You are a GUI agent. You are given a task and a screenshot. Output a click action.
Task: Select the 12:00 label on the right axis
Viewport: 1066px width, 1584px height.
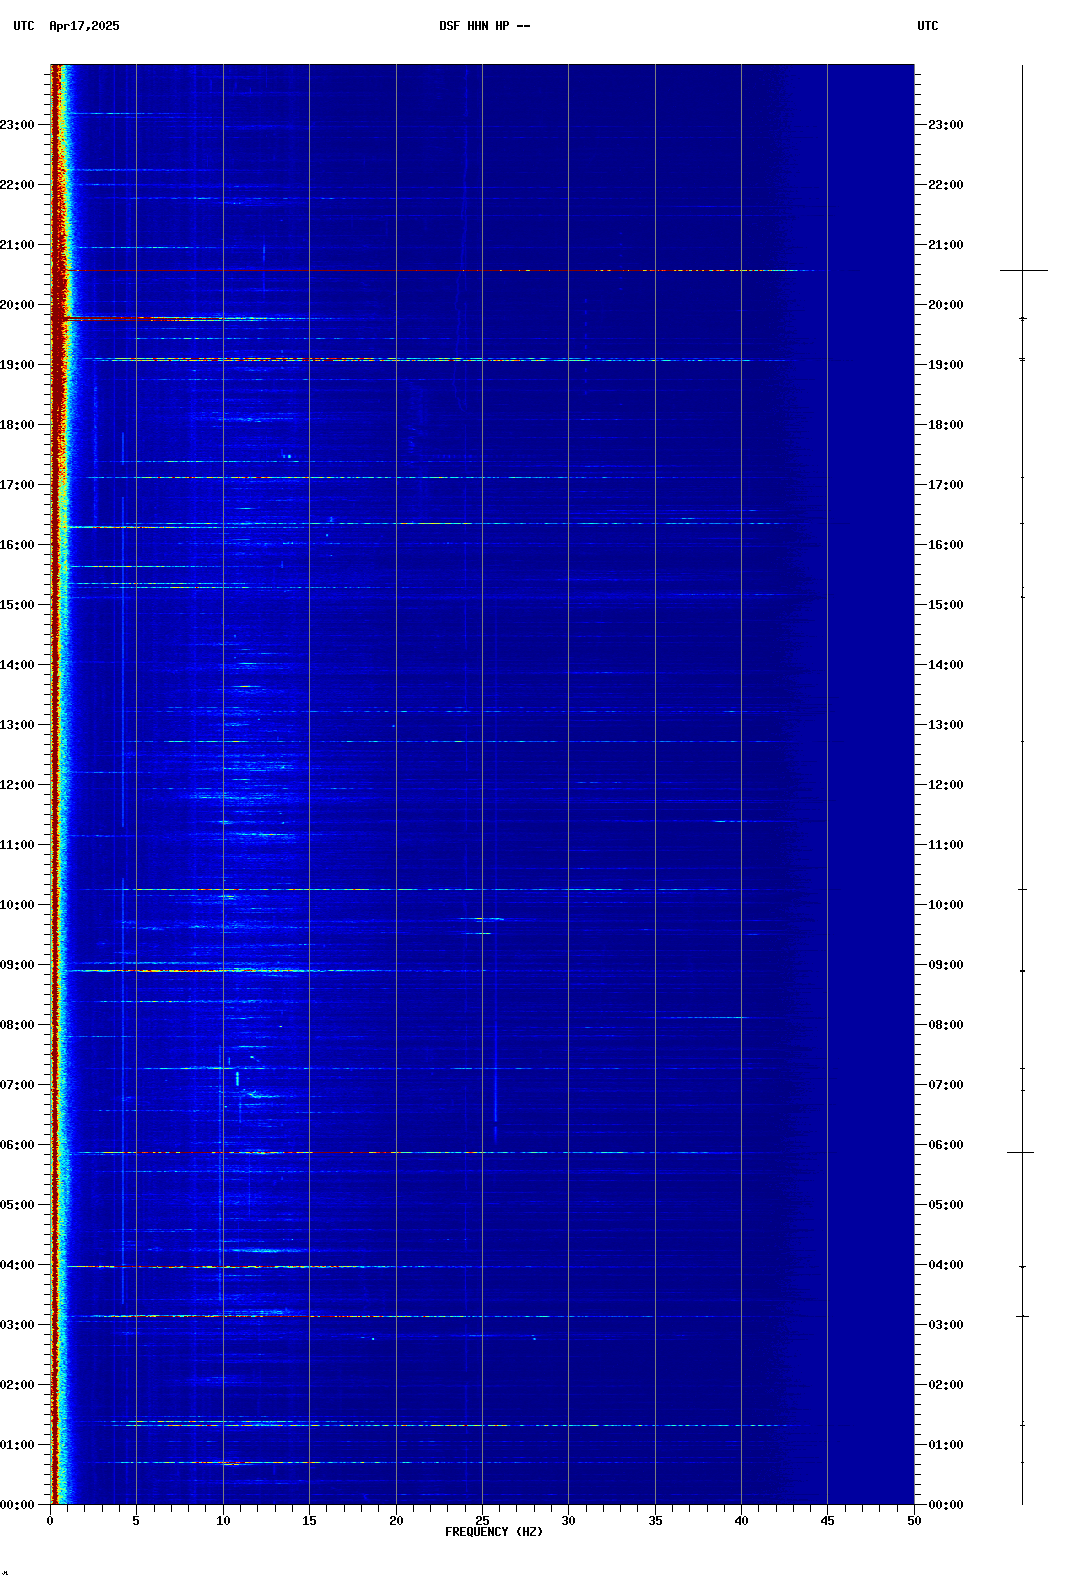click(x=945, y=785)
